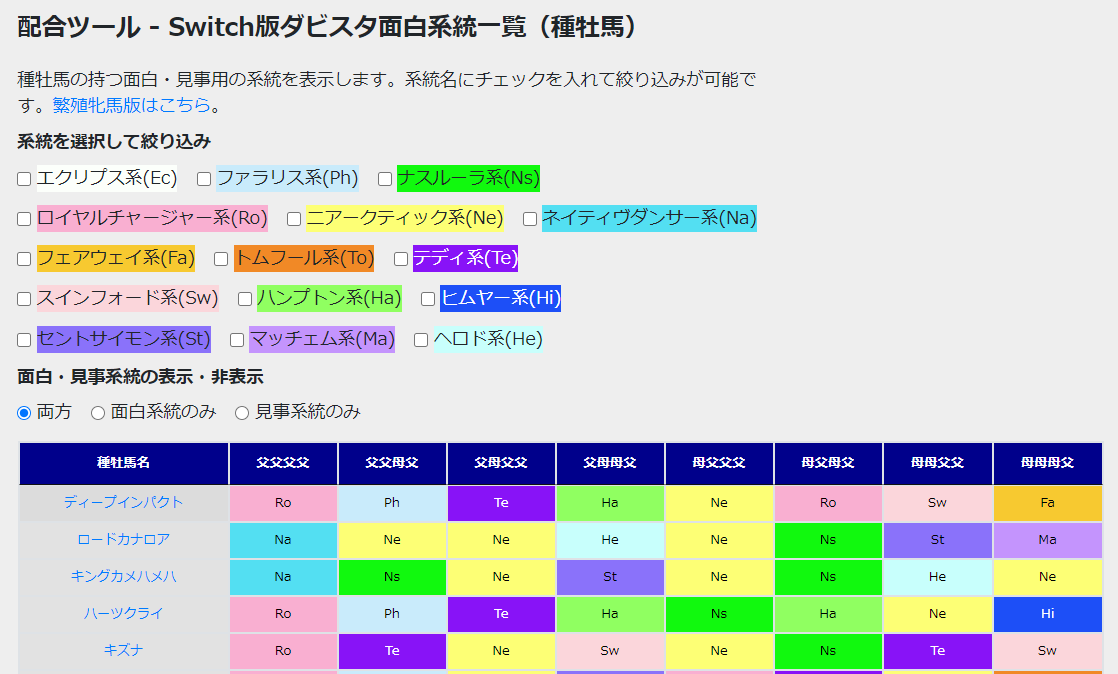Choose the 見事系統のみ radio option
Screen dimensions: 1118x674
click(x=242, y=413)
